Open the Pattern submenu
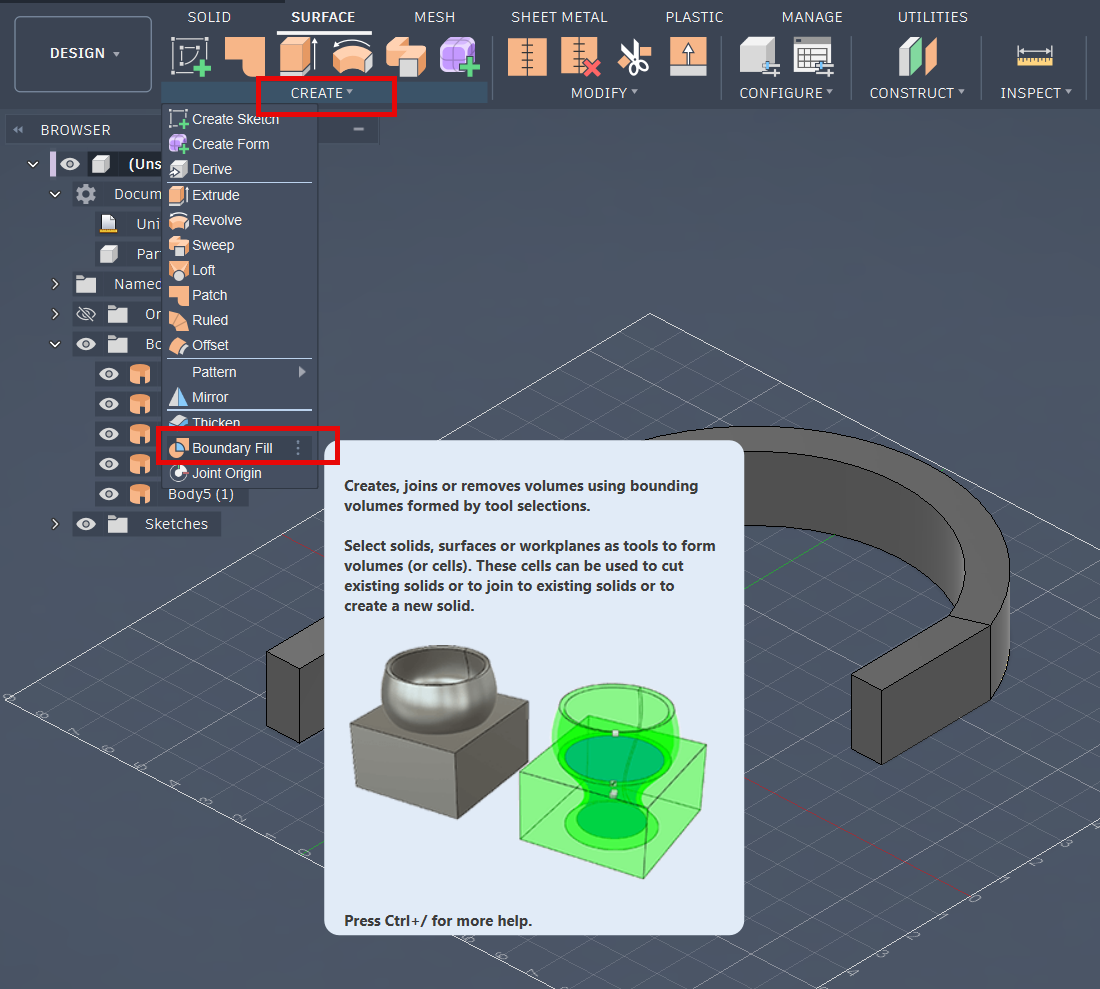Viewport: 1100px width, 989px height. [x=239, y=372]
